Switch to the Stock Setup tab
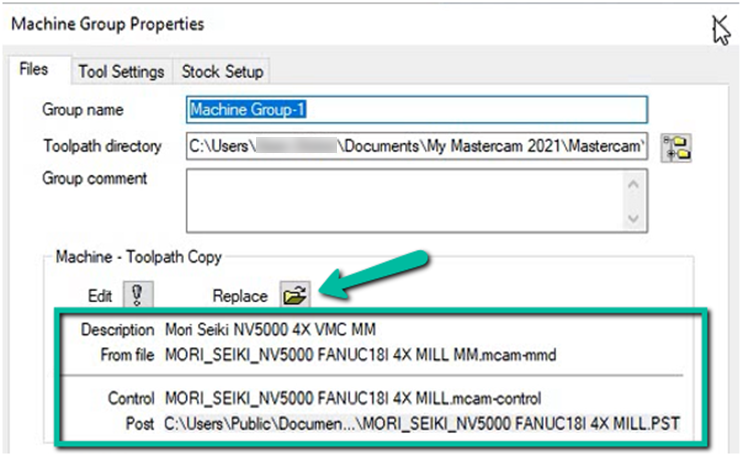Screen dimensions: 743x456 click(x=222, y=72)
